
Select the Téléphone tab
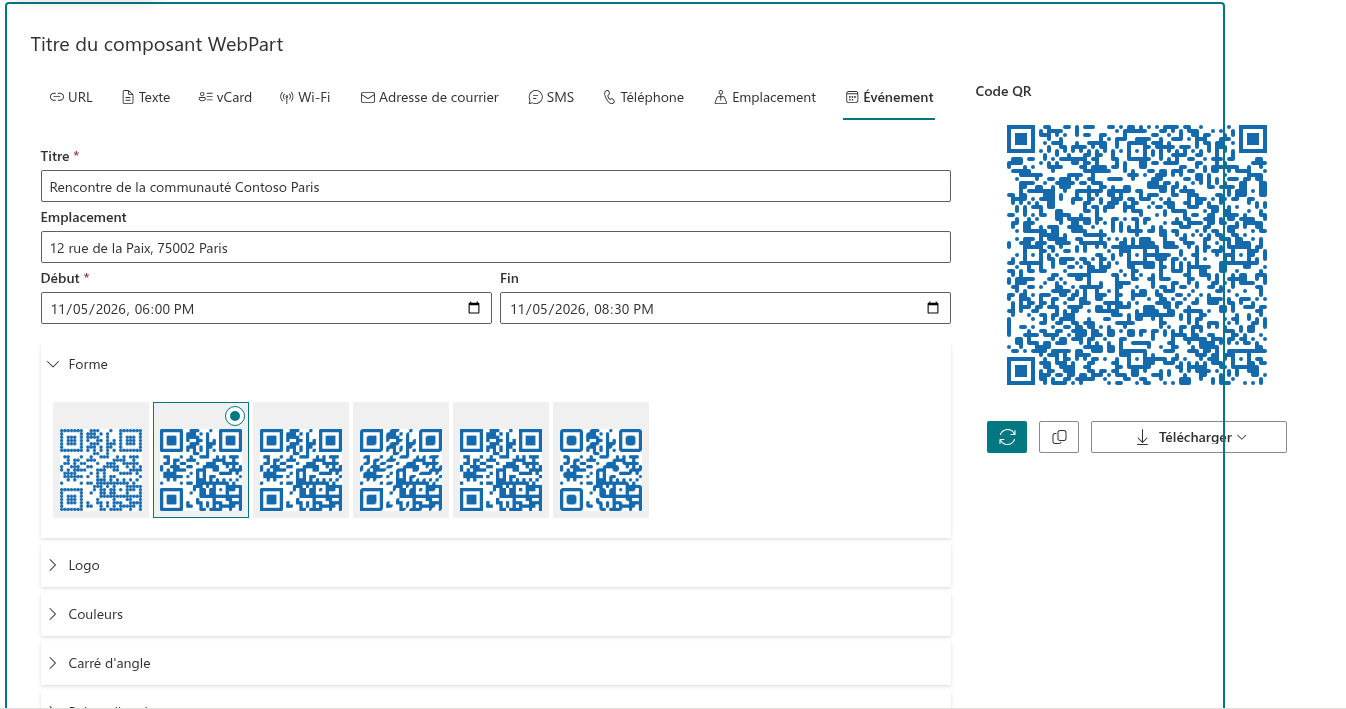click(x=644, y=97)
